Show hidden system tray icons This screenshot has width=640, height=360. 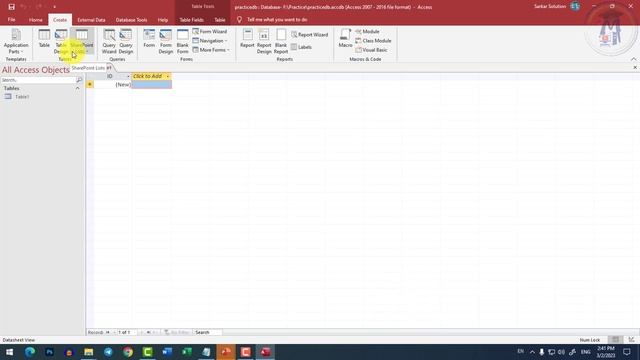[532, 352]
